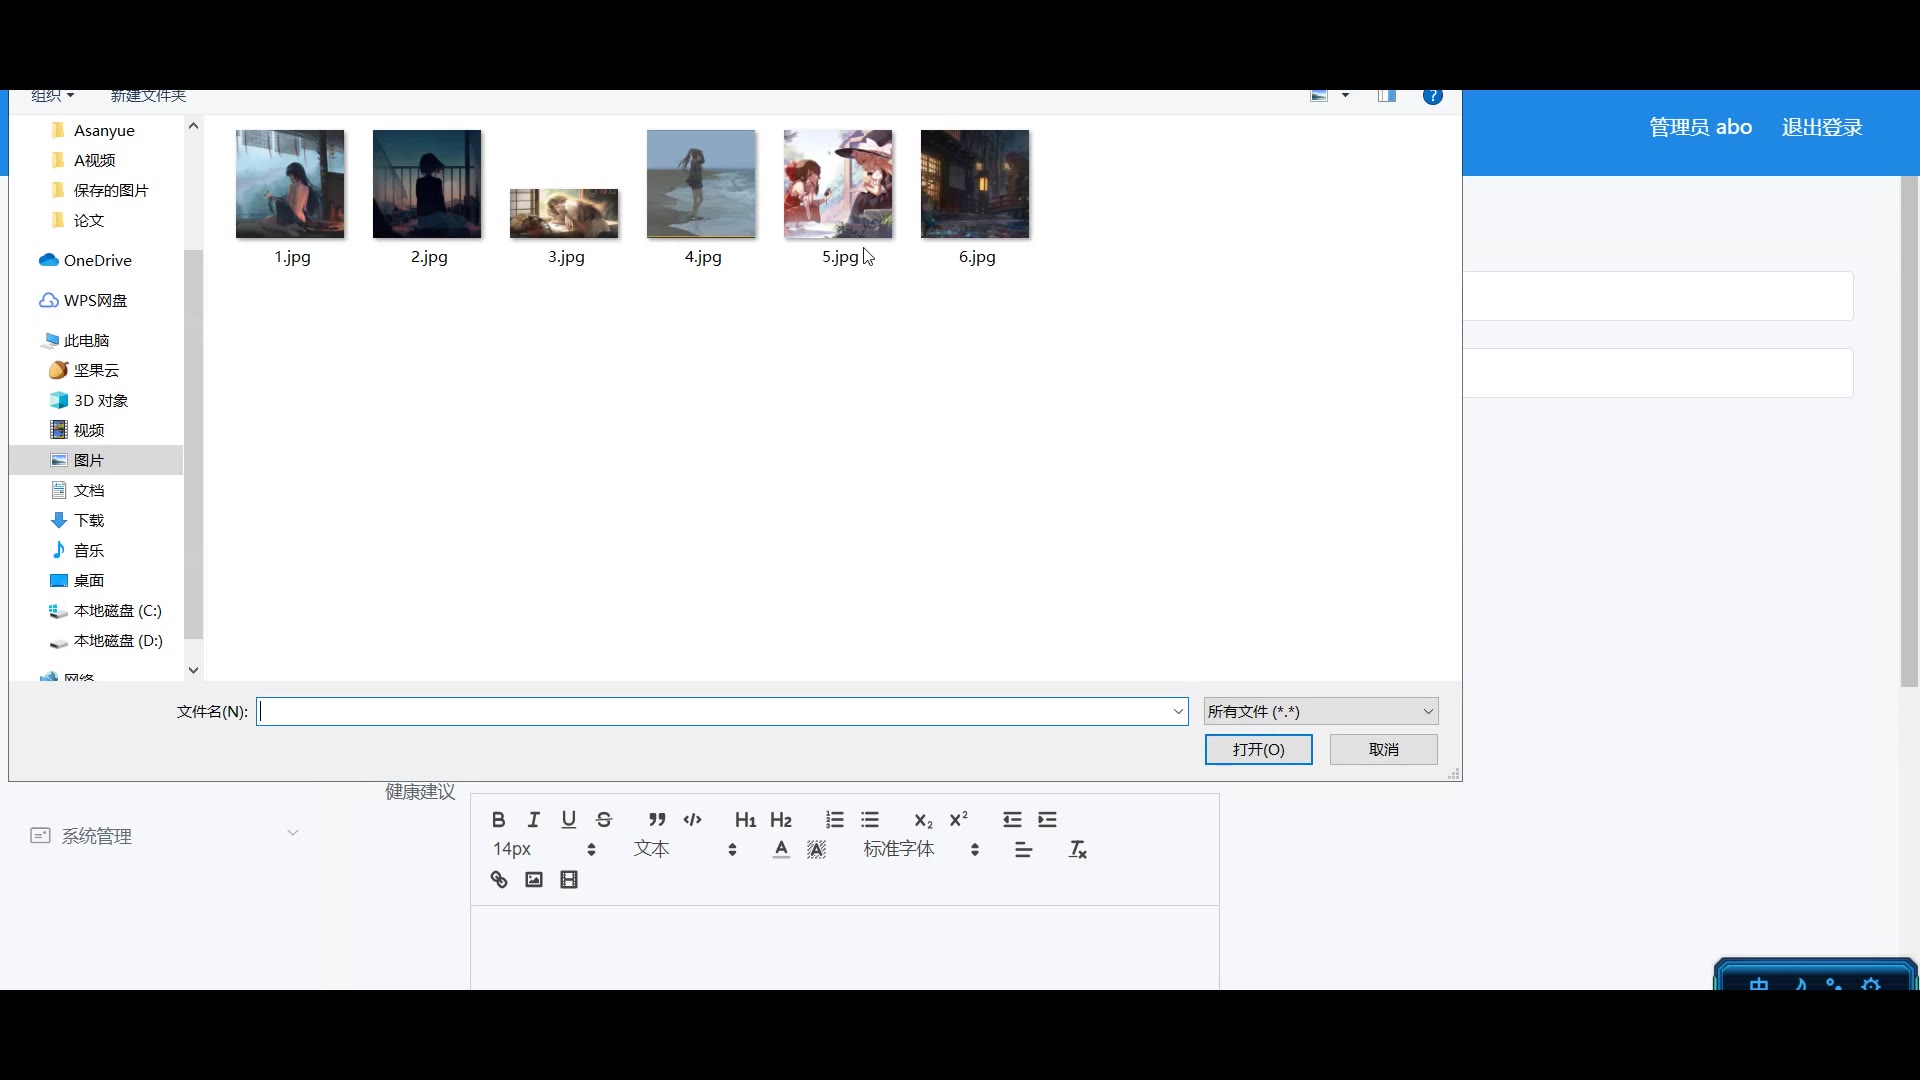Select OneDrive in the navigation pane
Viewport: 1920px width, 1080px height.
click(x=97, y=260)
